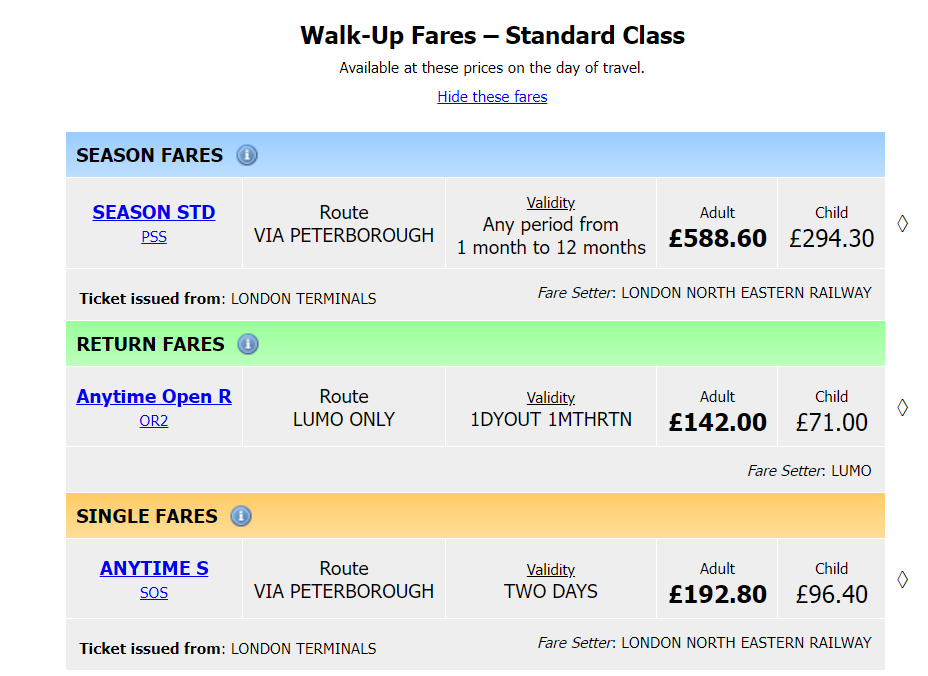Open the OR2 ticket code link
The image size is (928, 676).
click(x=154, y=421)
